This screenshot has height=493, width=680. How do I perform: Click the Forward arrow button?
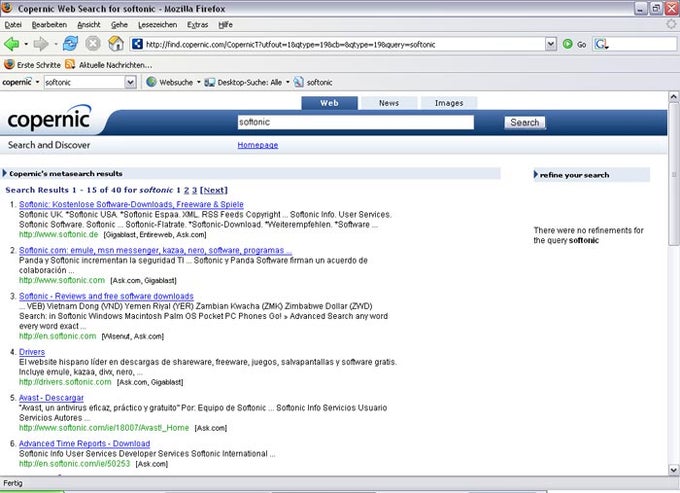[x=41, y=44]
